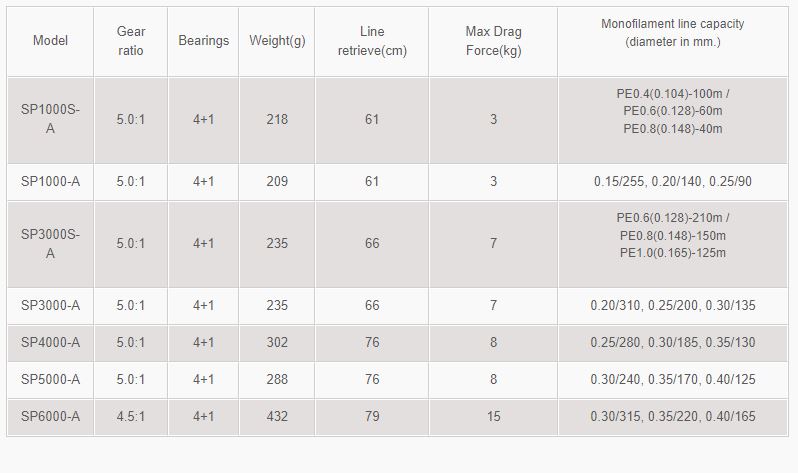Click the 0.15/255, 0.20/140, 0.25/90 cell

[x=672, y=182]
